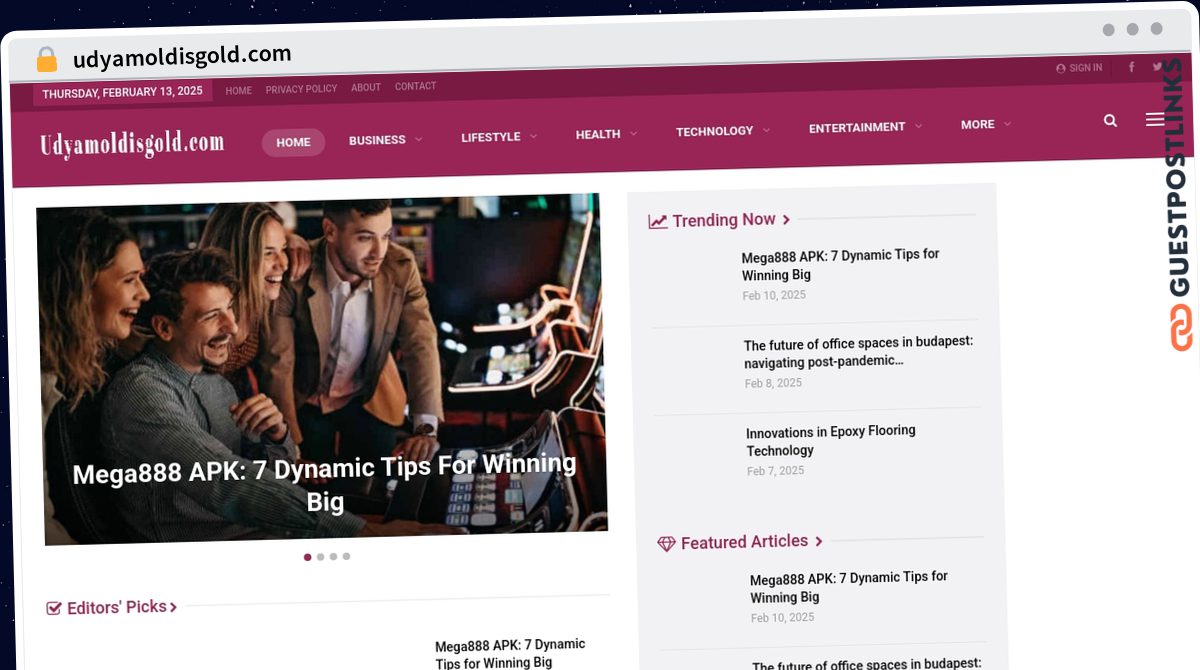
Task: Go to the Home nav tab
Action: tap(293, 142)
